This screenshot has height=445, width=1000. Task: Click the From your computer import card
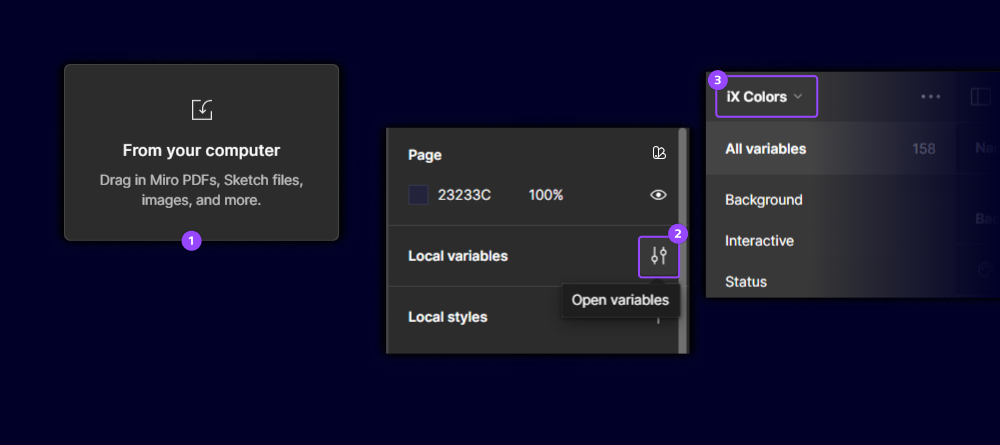202,152
